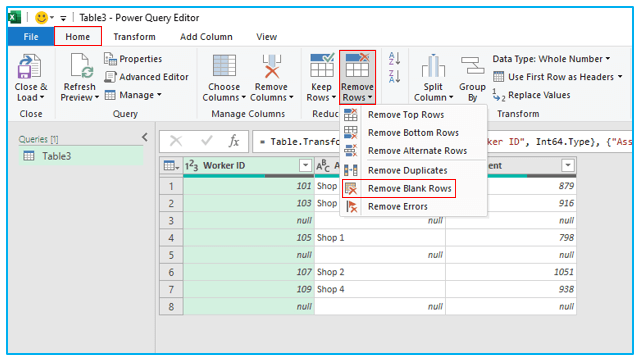Click the Remove Columns icon
Image resolution: width=640 pixels, height=362 pixels.
272,66
